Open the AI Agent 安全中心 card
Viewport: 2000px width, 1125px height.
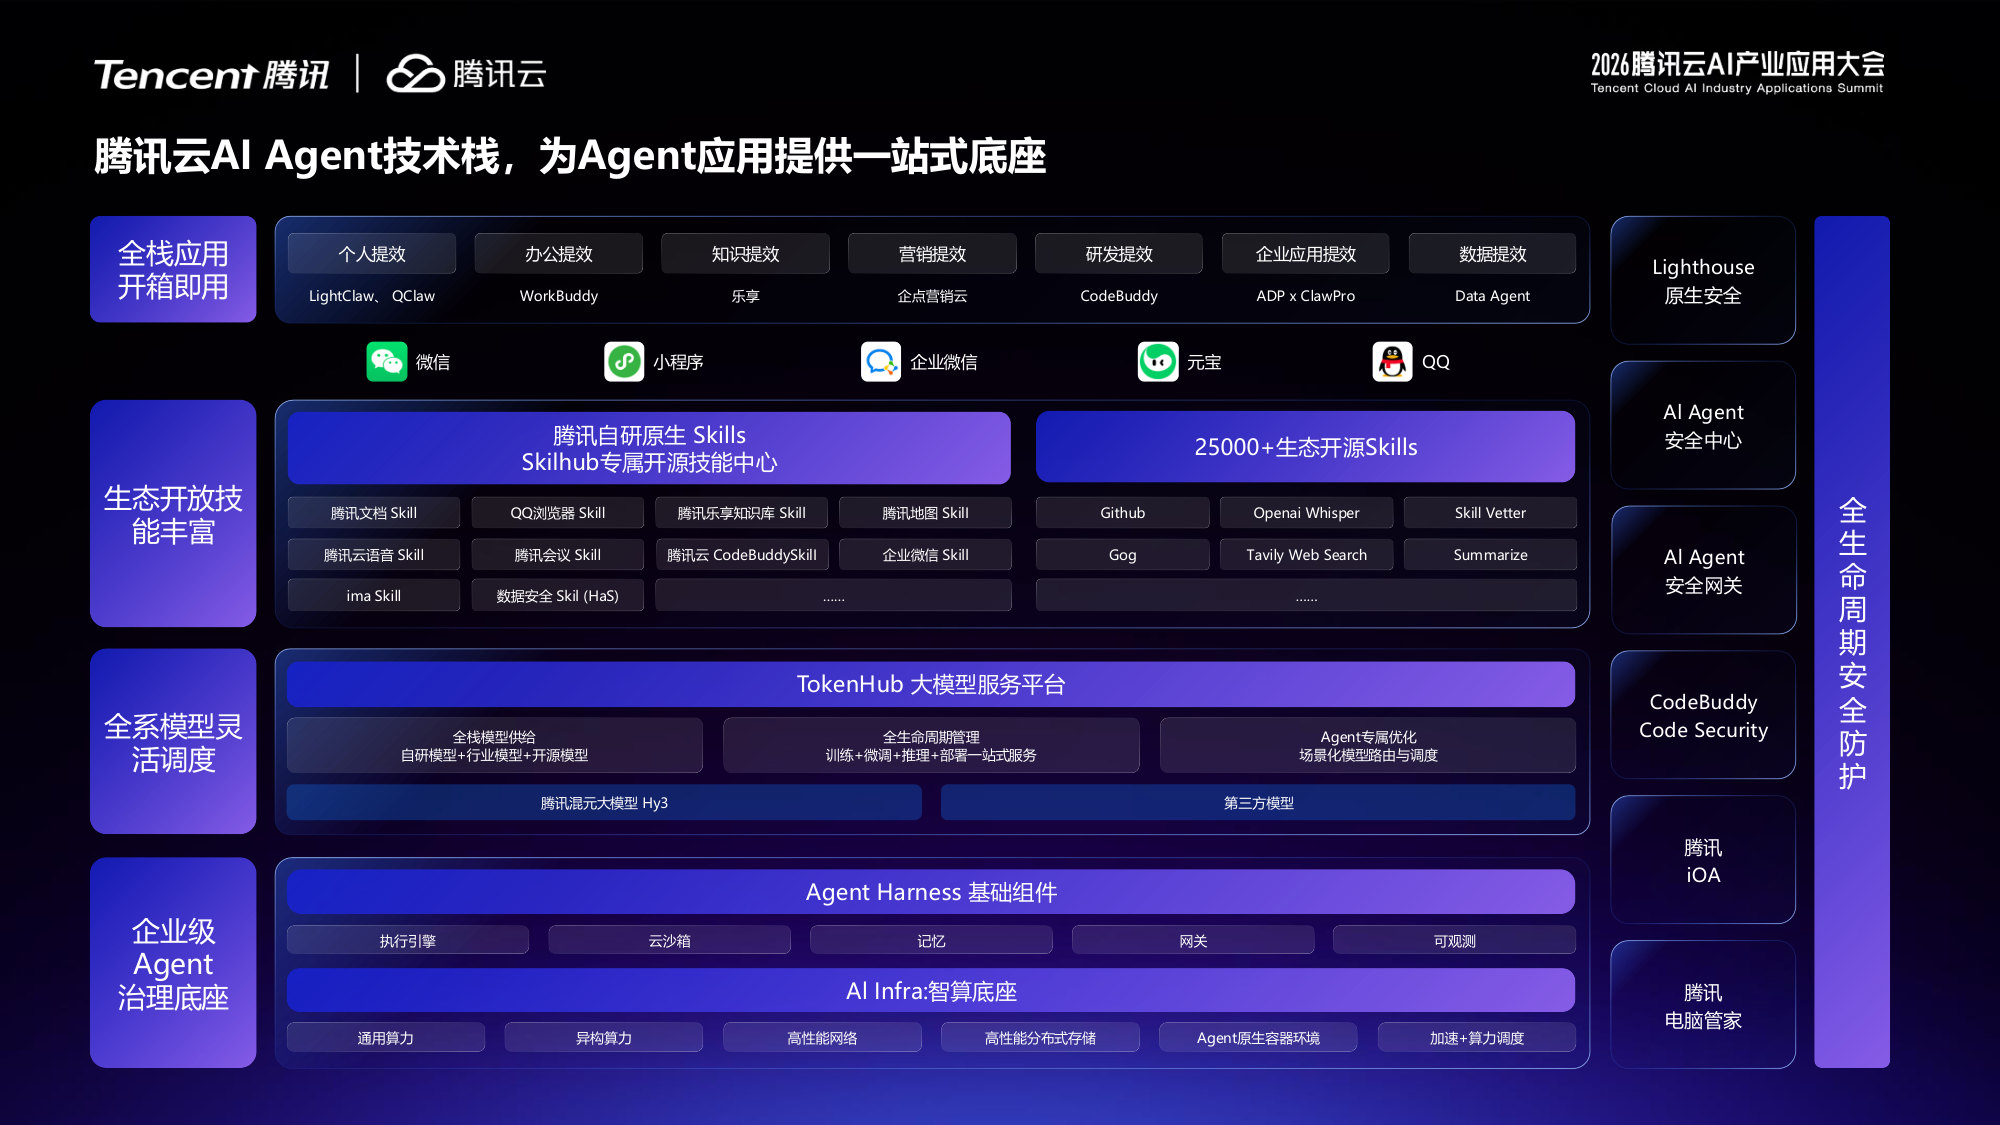(1703, 426)
